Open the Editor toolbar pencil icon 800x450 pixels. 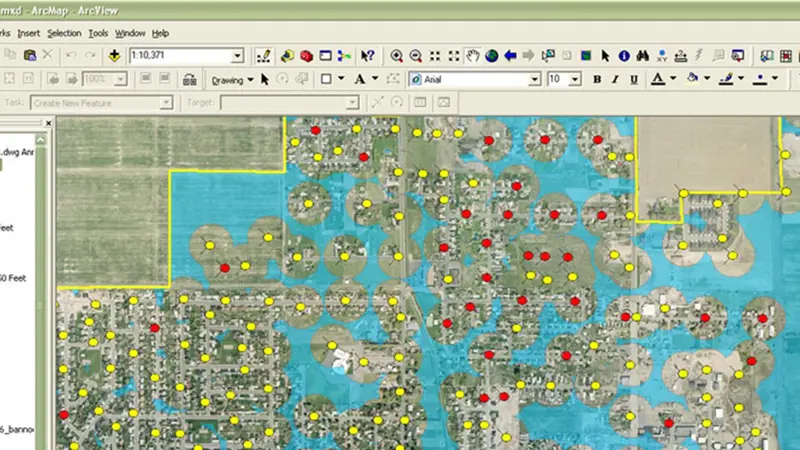coord(263,56)
